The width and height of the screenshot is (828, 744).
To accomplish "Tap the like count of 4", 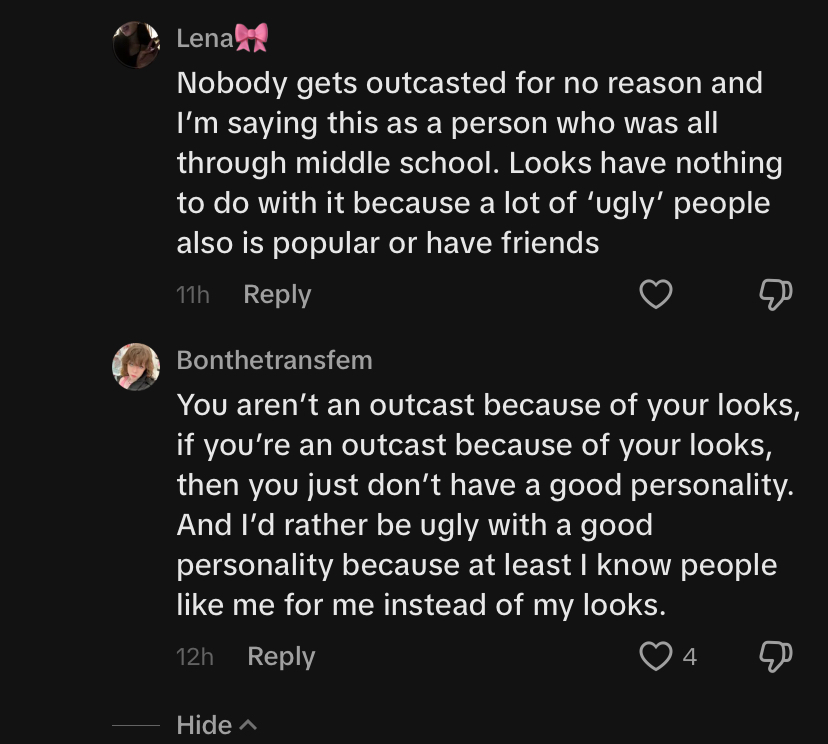I will tap(689, 656).
